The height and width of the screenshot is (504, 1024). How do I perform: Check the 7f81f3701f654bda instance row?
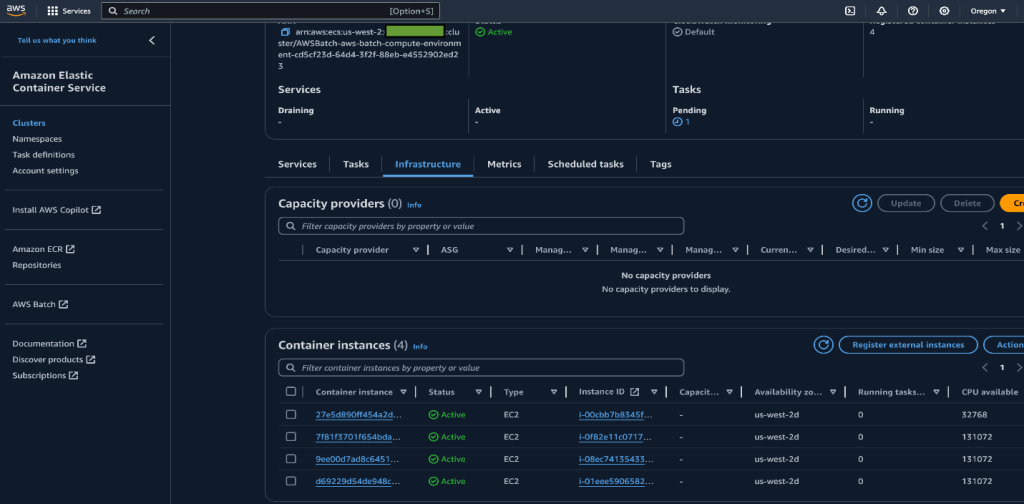pos(291,437)
